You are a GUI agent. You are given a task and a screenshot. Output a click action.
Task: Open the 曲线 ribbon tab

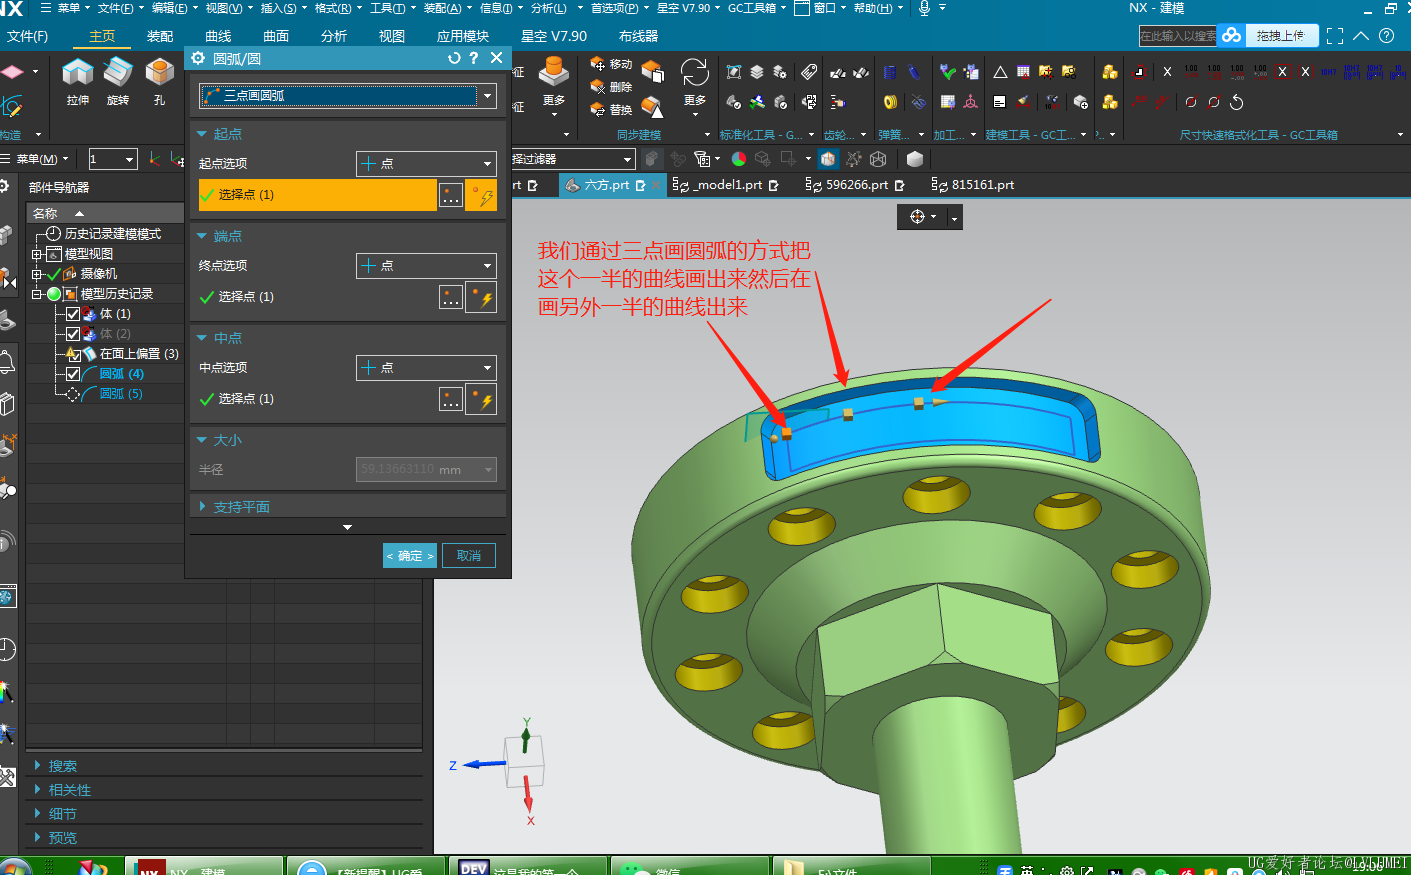coord(218,36)
